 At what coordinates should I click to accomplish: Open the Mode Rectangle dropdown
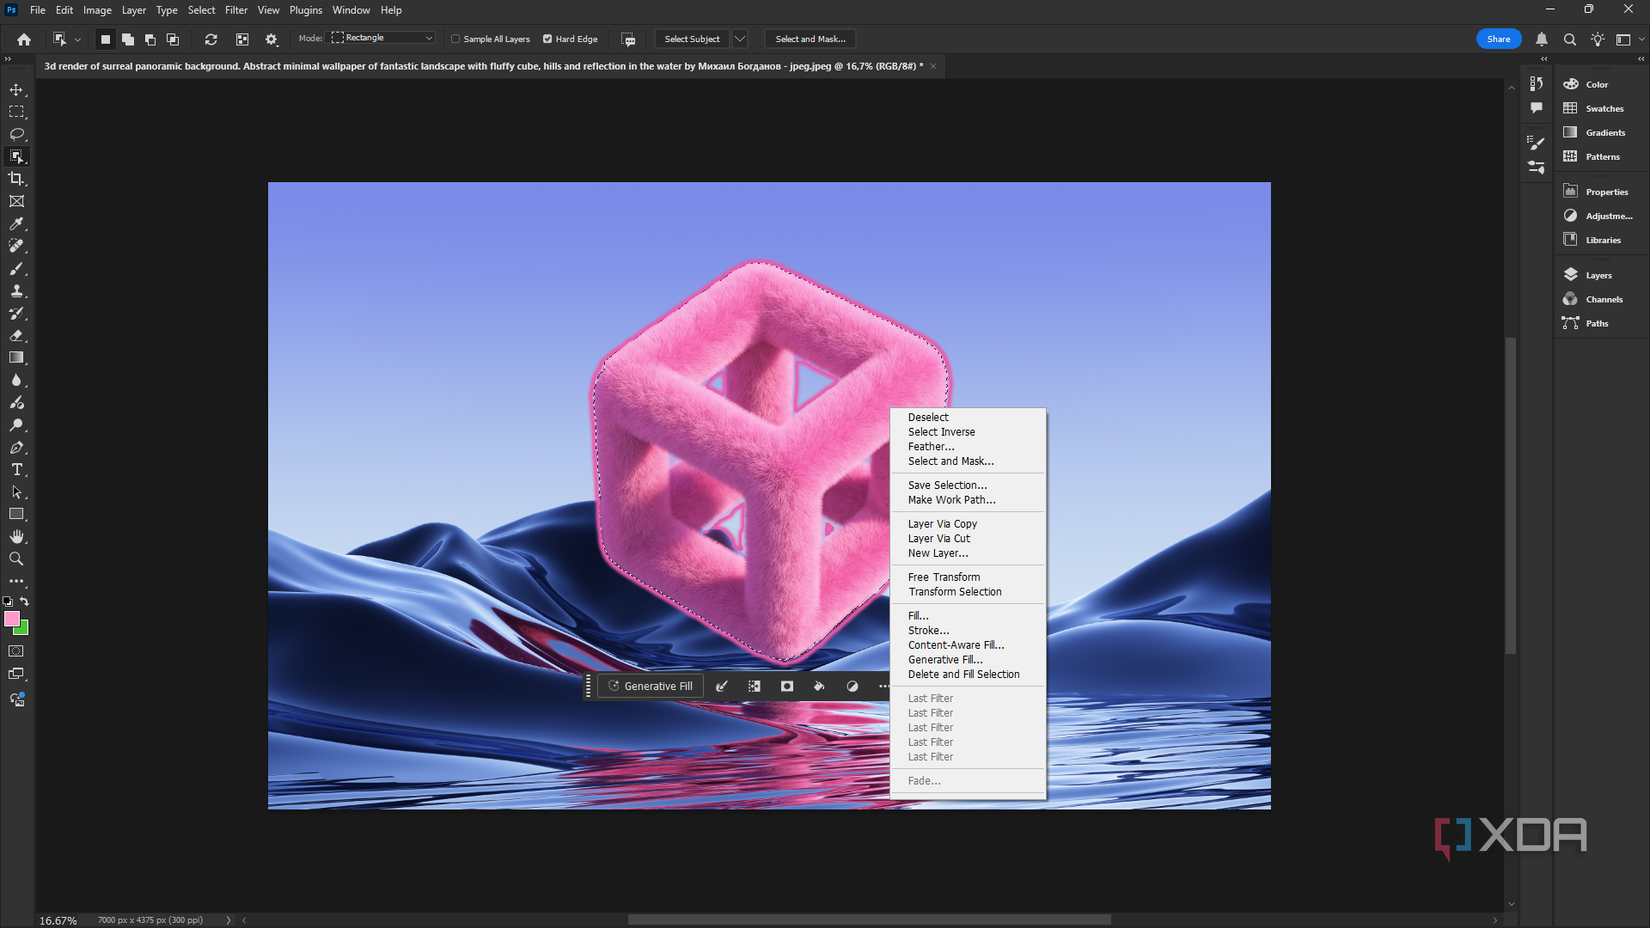pos(382,38)
